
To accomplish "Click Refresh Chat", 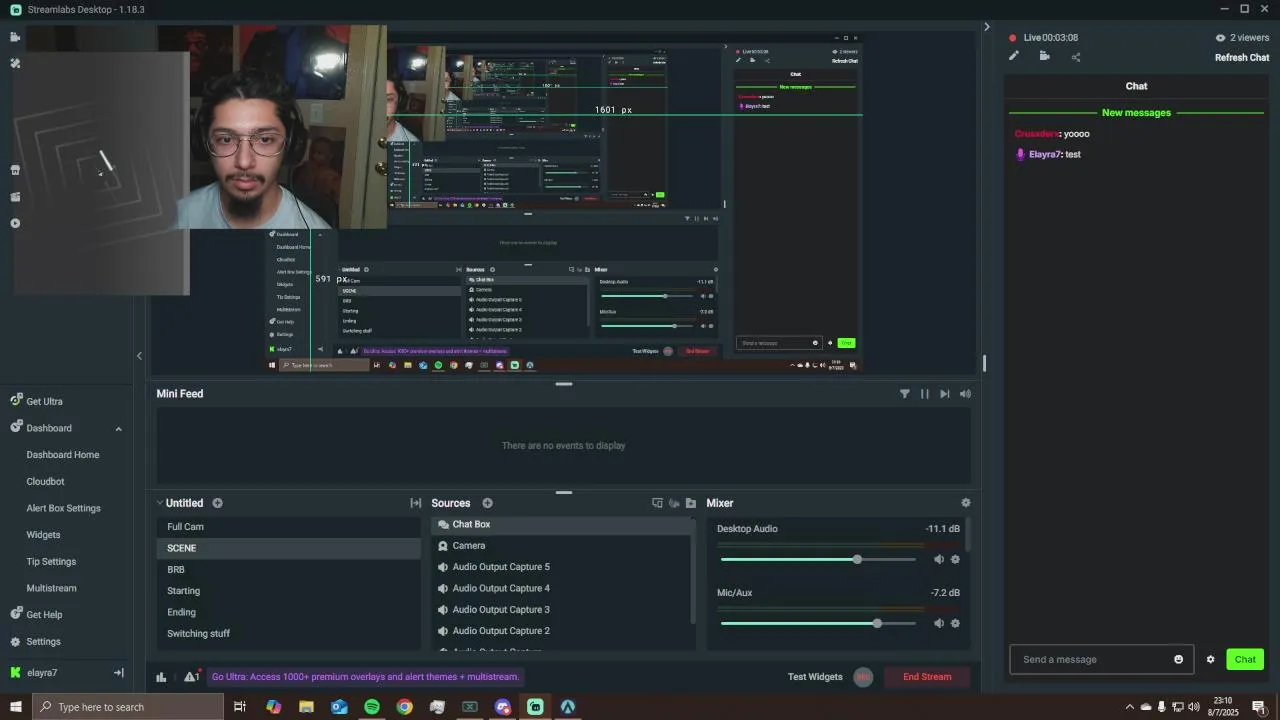I will [x=1242, y=58].
